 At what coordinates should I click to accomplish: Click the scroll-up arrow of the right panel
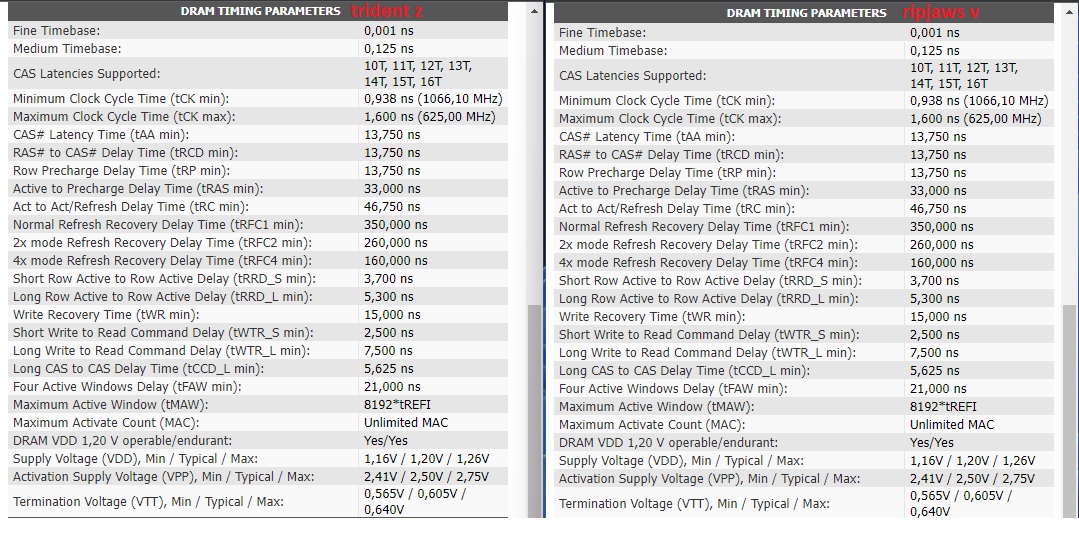point(1069,12)
